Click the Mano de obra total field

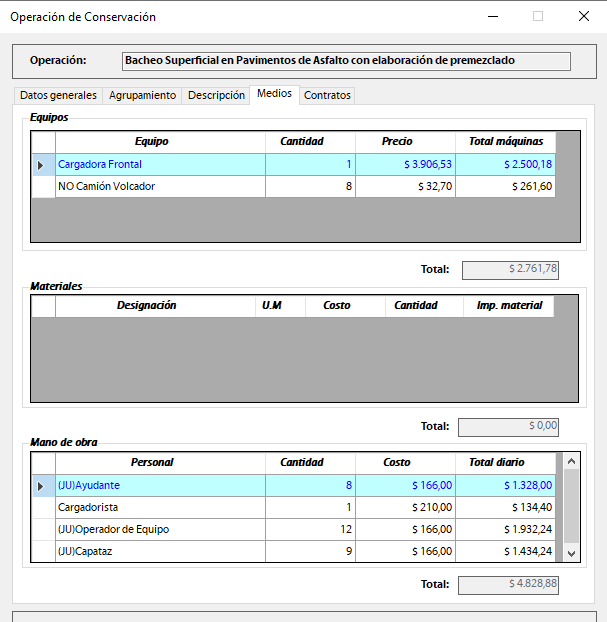(508, 584)
